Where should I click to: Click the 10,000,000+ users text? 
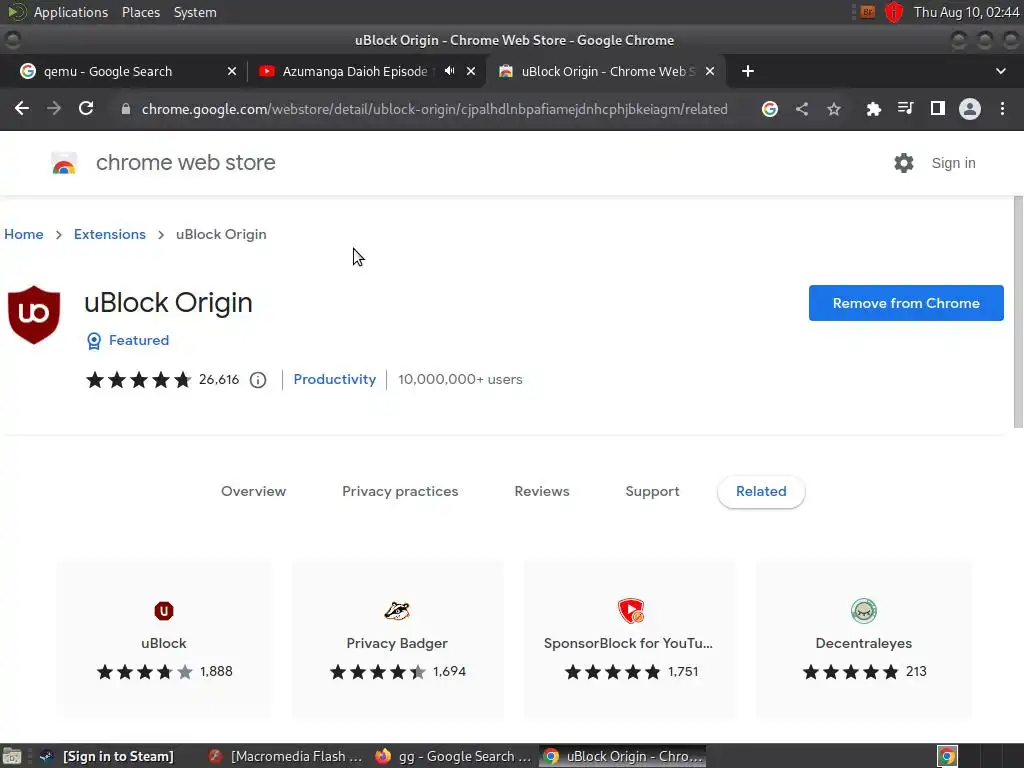(x=460, y=379)
